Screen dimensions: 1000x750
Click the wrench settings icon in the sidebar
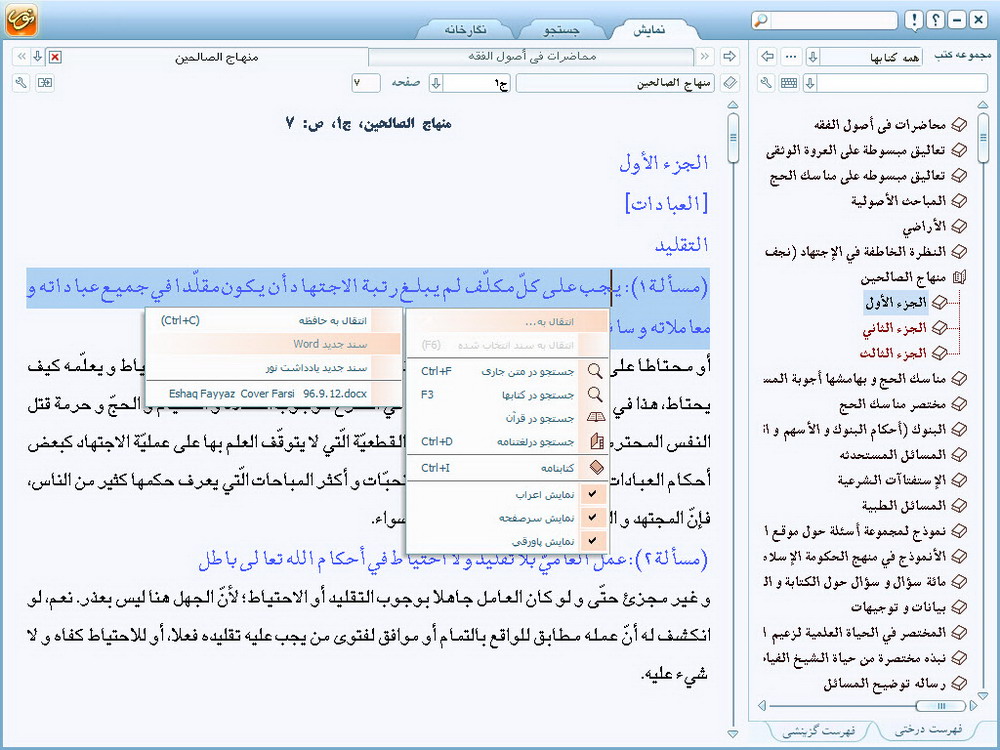click(x=767, y=82)
